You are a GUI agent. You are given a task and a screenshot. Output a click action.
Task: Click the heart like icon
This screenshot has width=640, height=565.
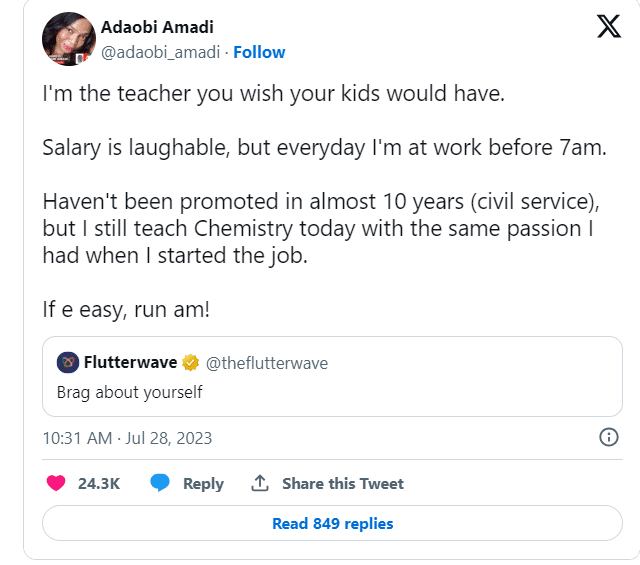56,483
